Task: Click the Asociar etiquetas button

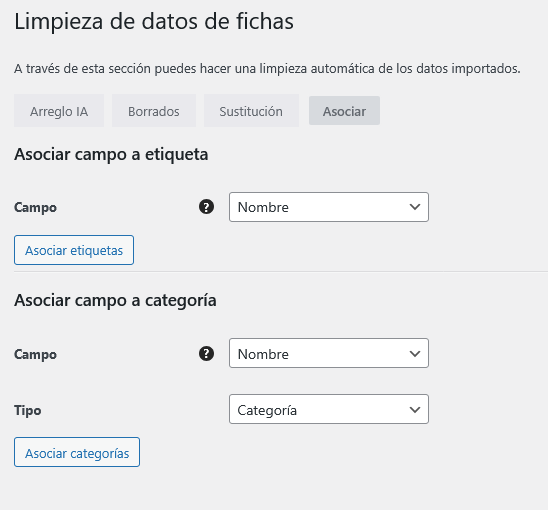Action: (74, 250)
